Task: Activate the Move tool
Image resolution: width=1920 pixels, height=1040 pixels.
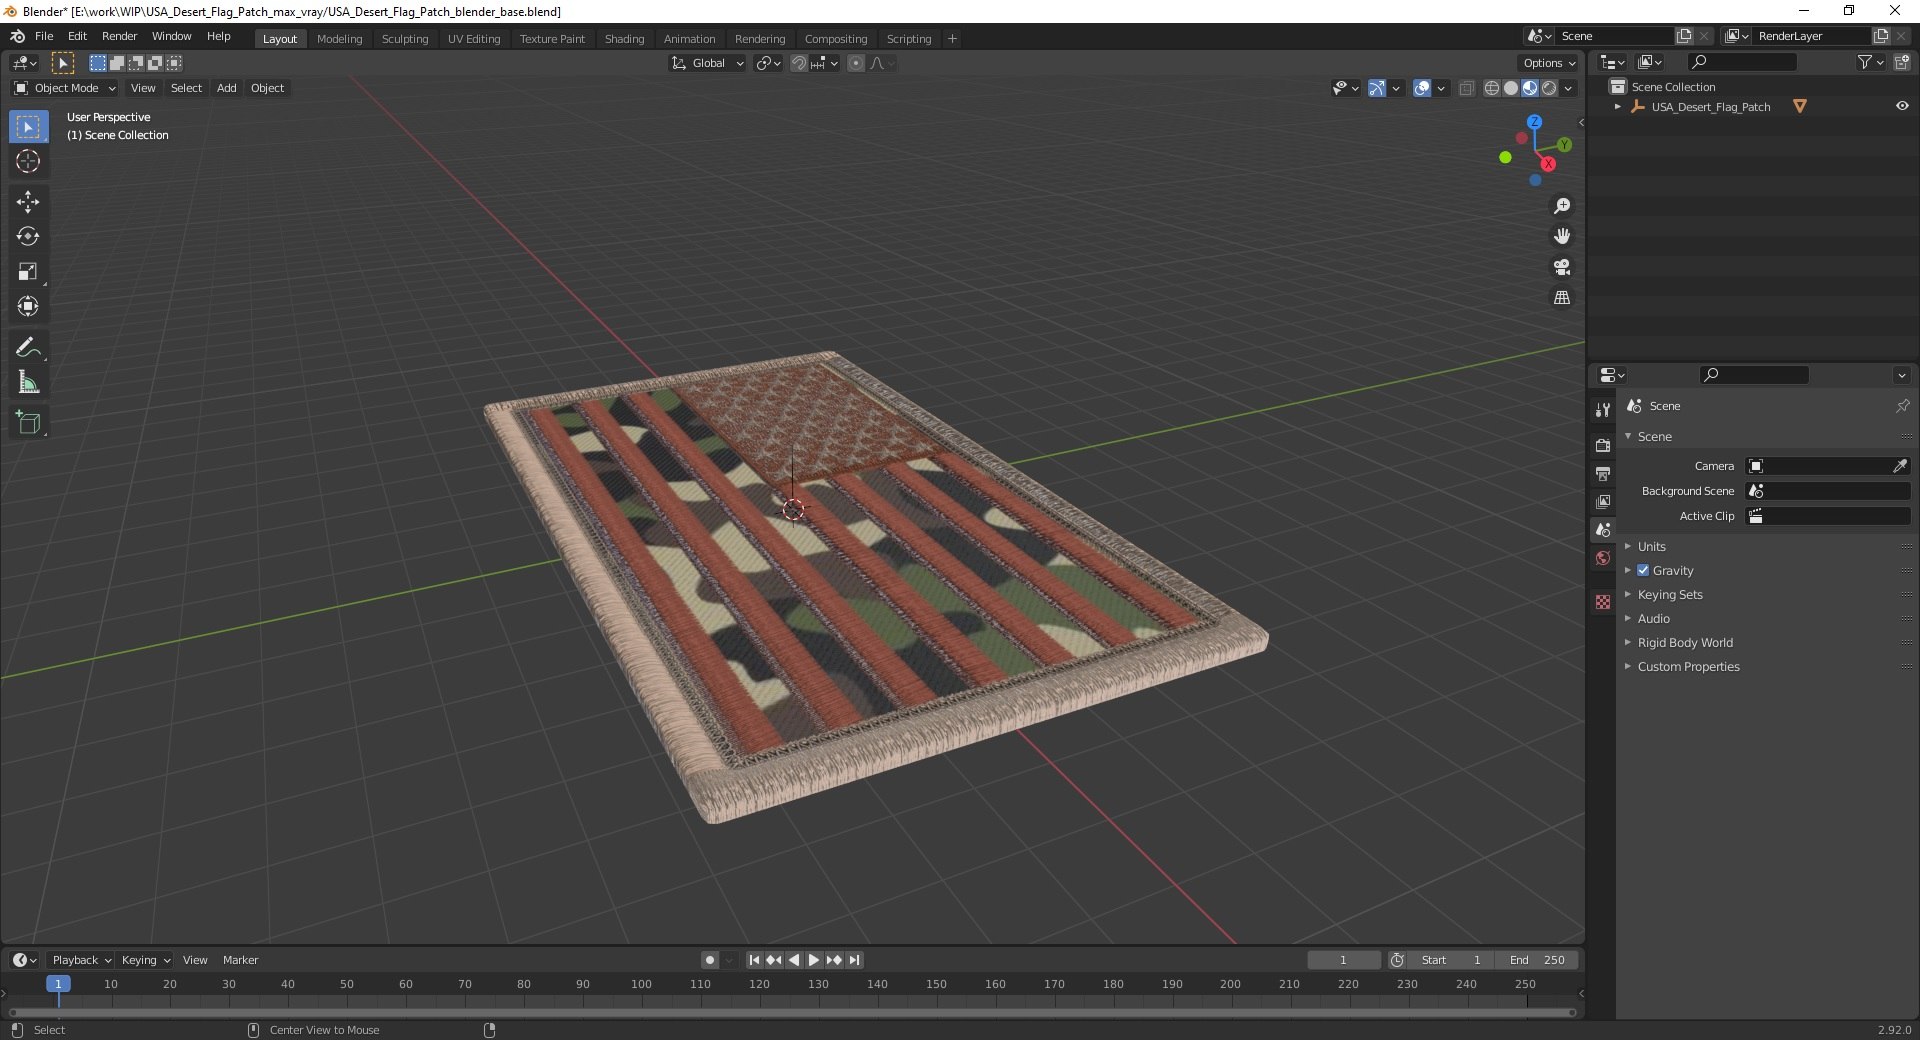Action: [28, 202]
